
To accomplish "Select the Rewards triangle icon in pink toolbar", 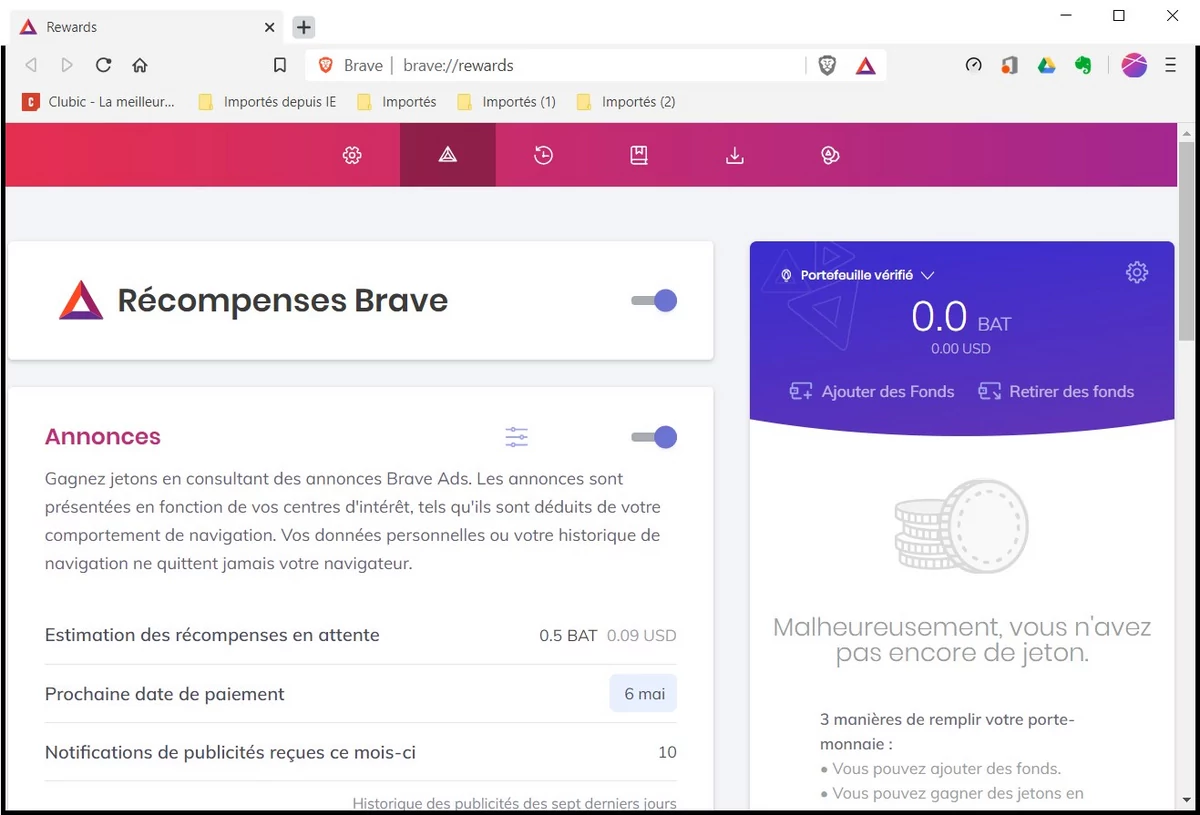I will click(448, 155).
